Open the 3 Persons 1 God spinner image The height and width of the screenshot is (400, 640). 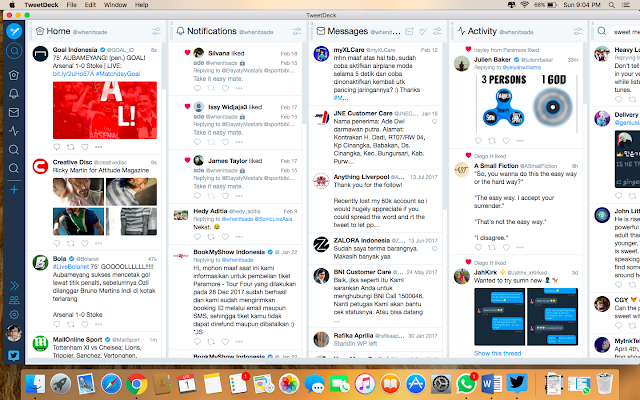click(x=527, y=103)
